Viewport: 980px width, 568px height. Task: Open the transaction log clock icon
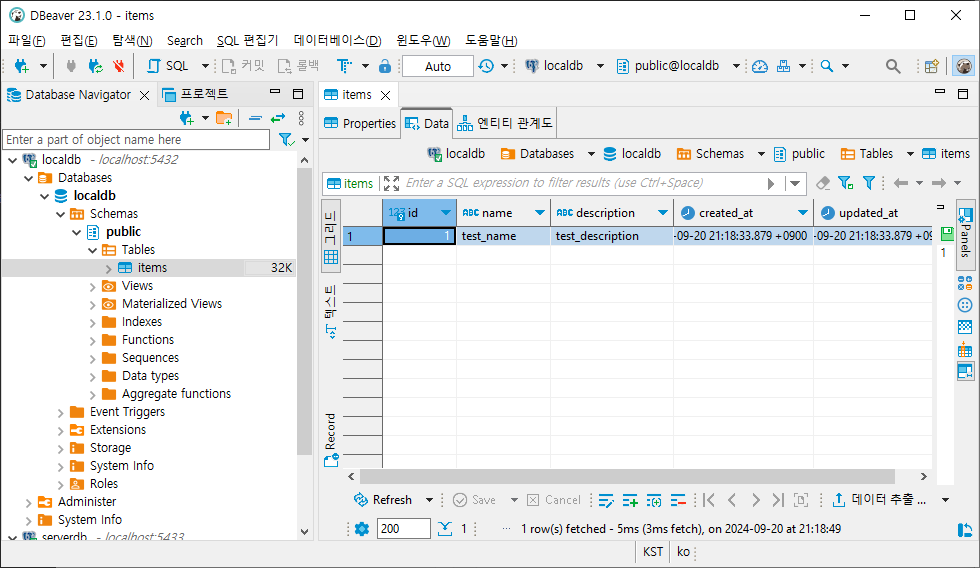tap(486, 66)
